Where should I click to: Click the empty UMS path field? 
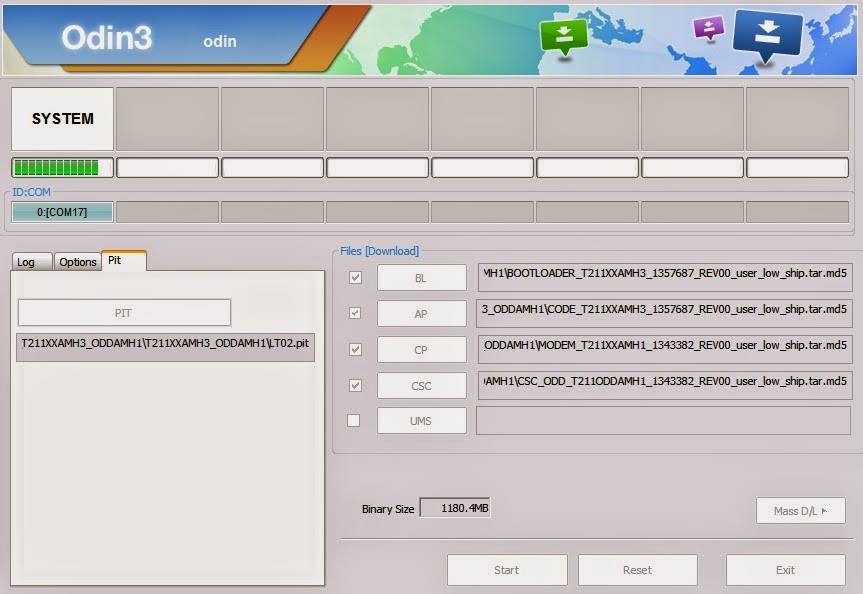coord(663,421)
